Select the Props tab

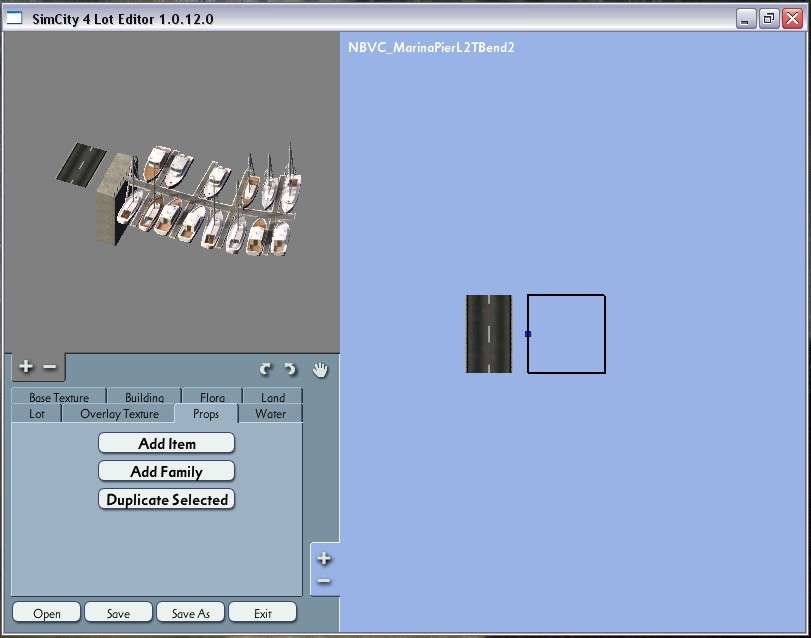click(206, 414)
